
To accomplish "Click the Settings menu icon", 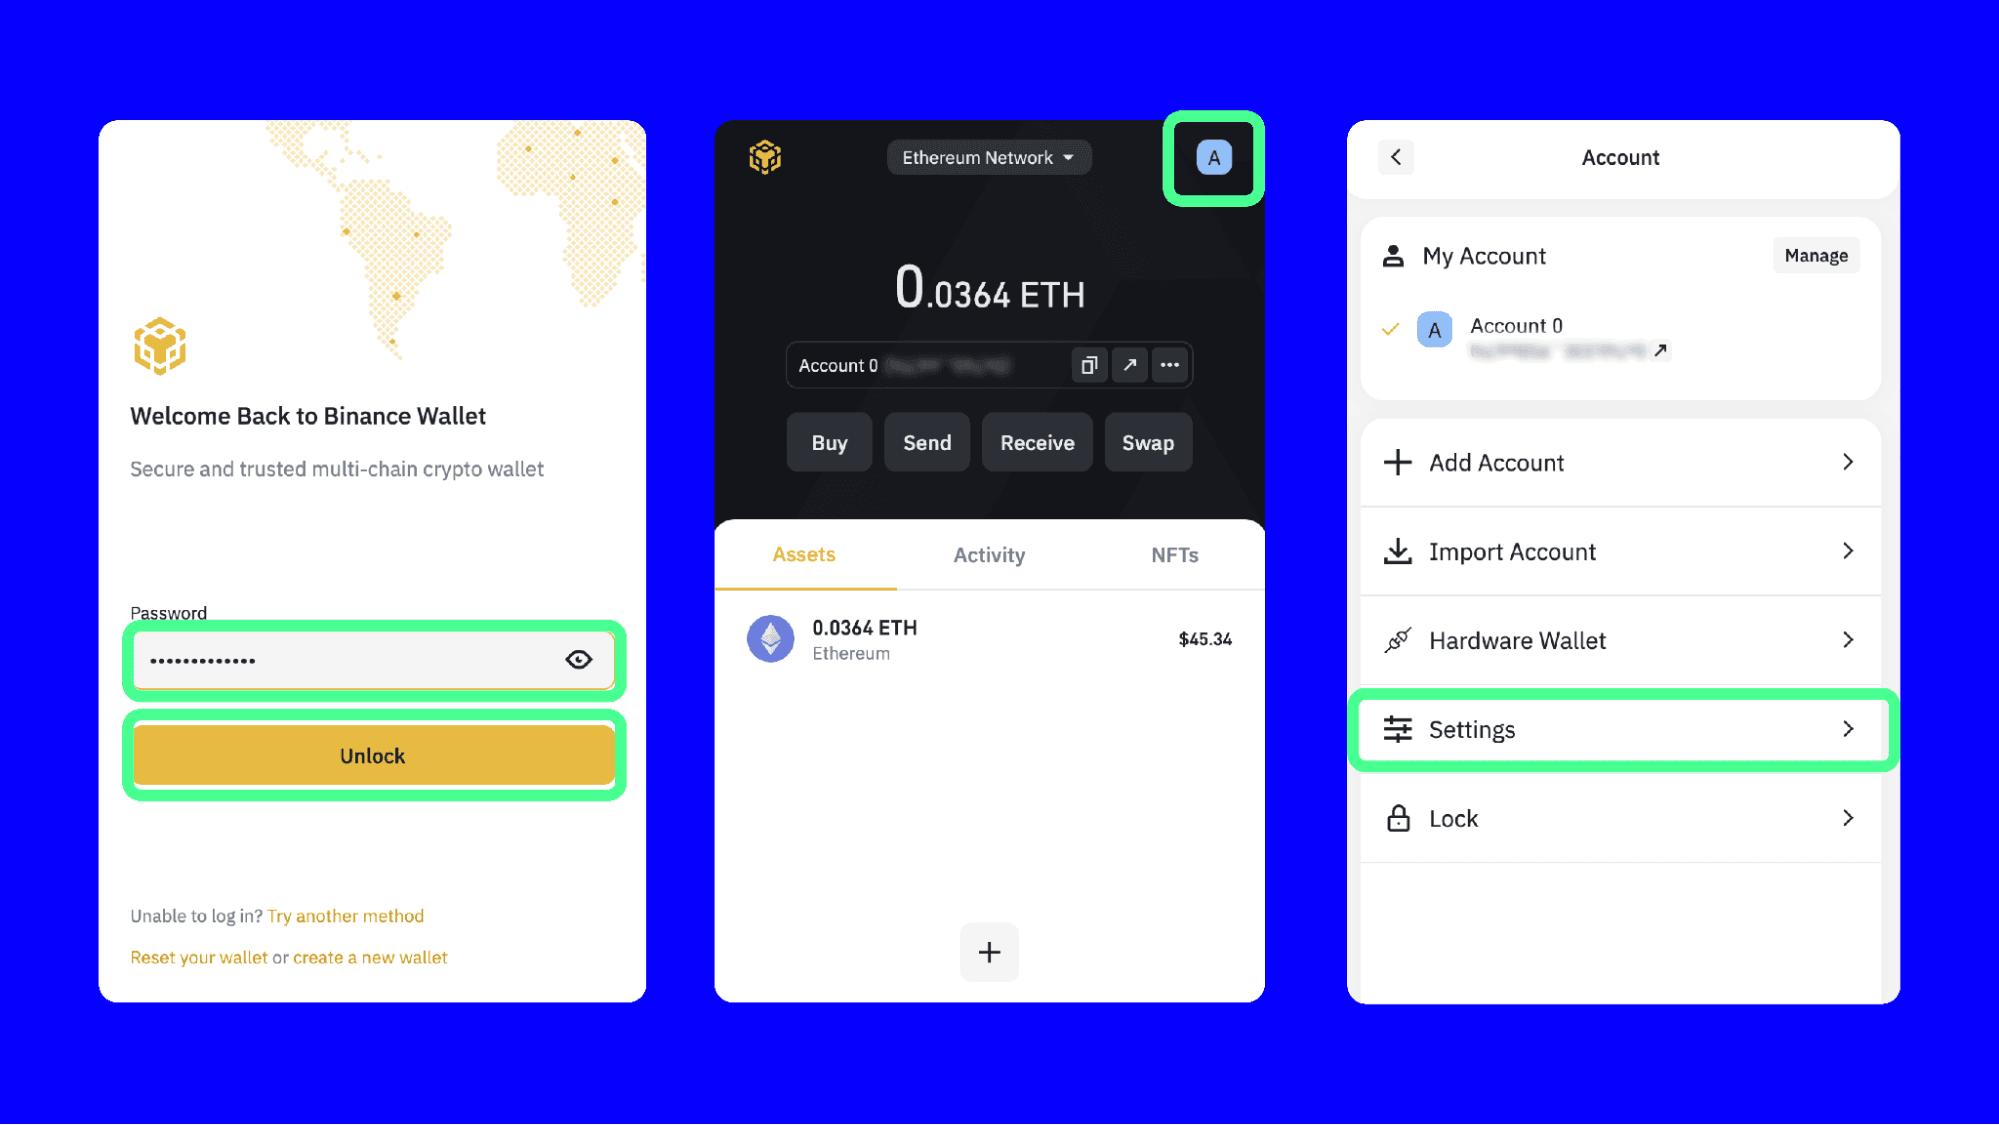I will point(1399,728).
